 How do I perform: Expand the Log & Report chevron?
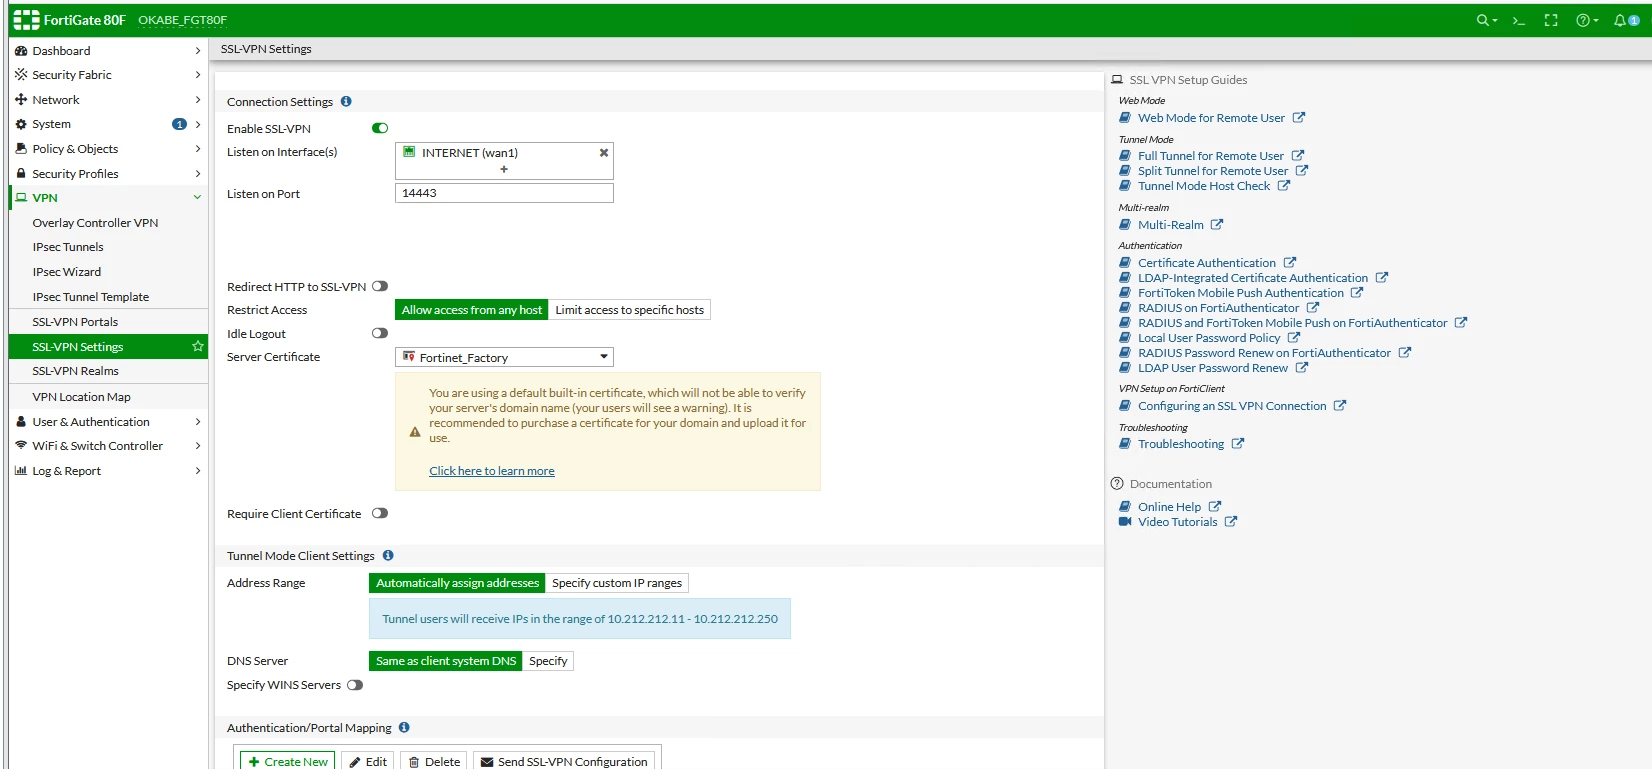point(197,471)
